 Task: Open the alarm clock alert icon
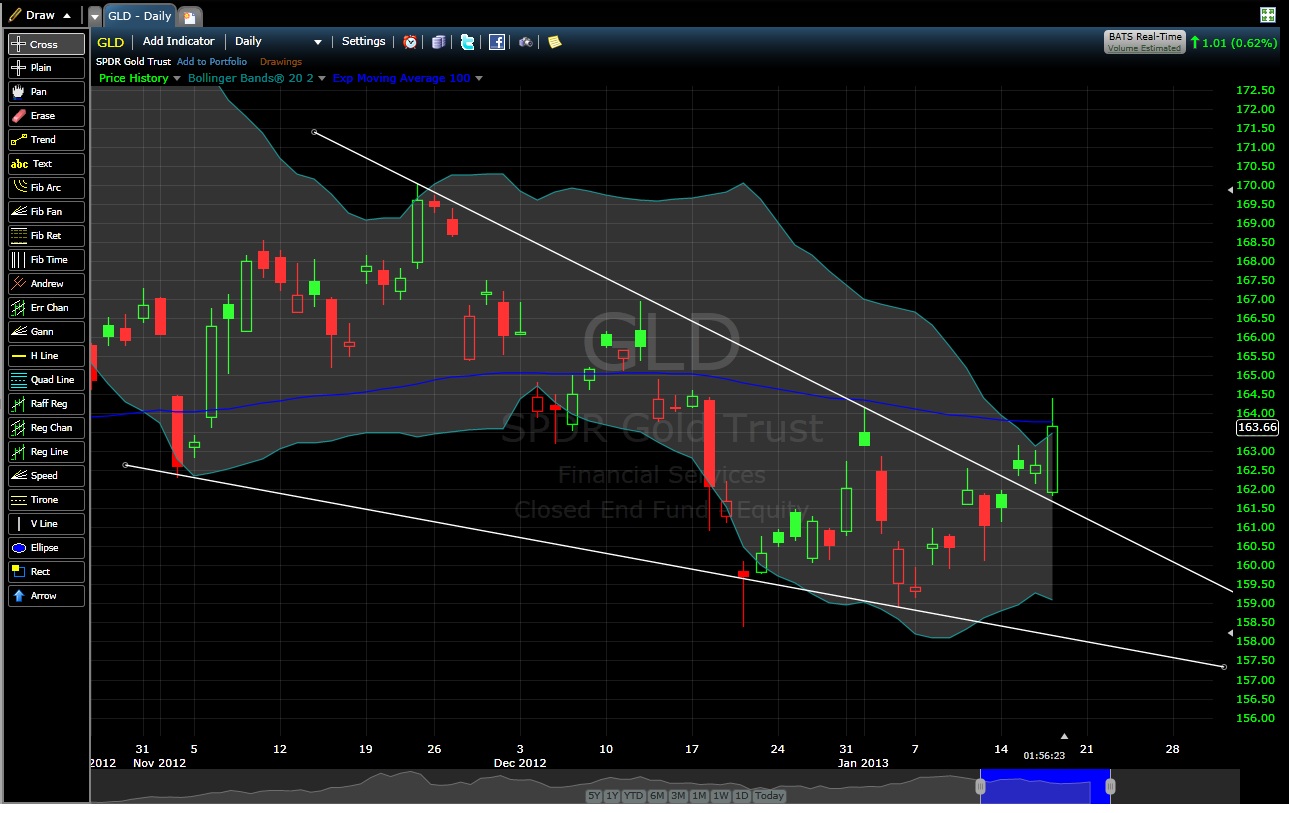[x=410, y=42]
